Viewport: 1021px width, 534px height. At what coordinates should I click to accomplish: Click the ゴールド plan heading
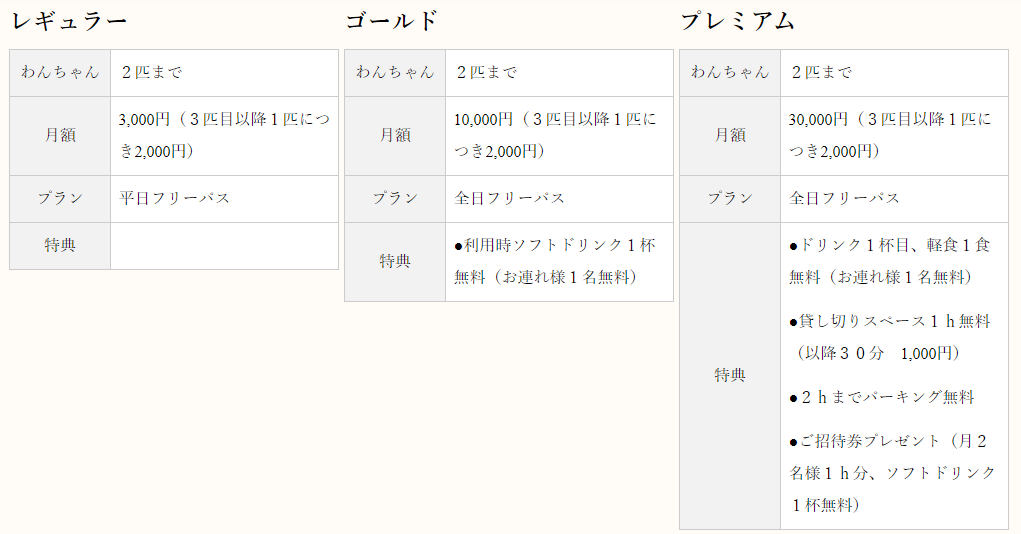pyautogui.click(x=392, y=21)
